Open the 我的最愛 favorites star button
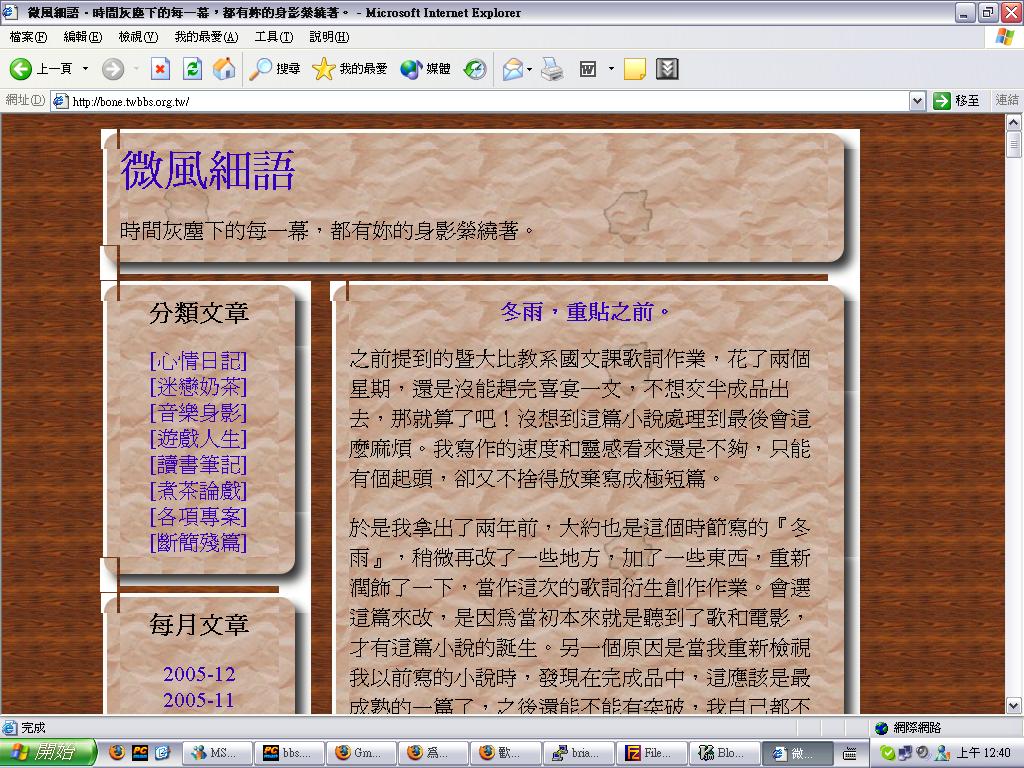The image size is (1024, 768). point(349,69)
